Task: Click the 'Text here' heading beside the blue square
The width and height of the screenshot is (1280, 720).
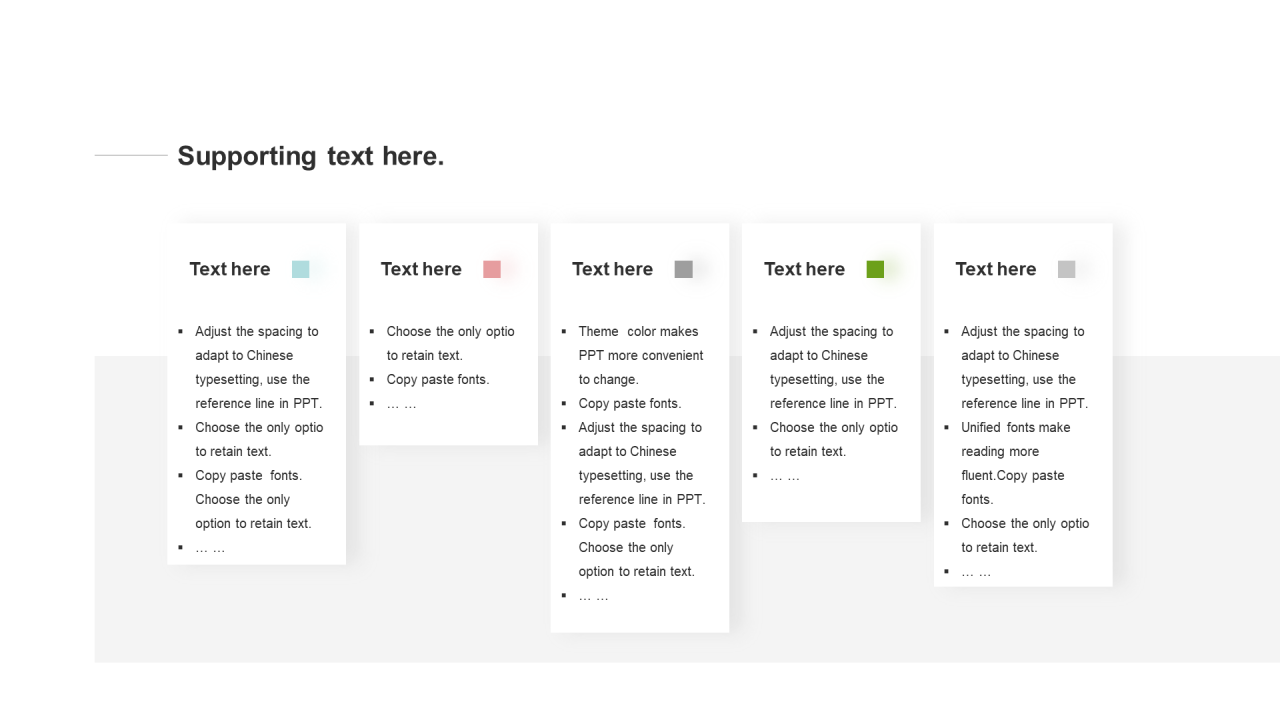Action: [230, 269]
